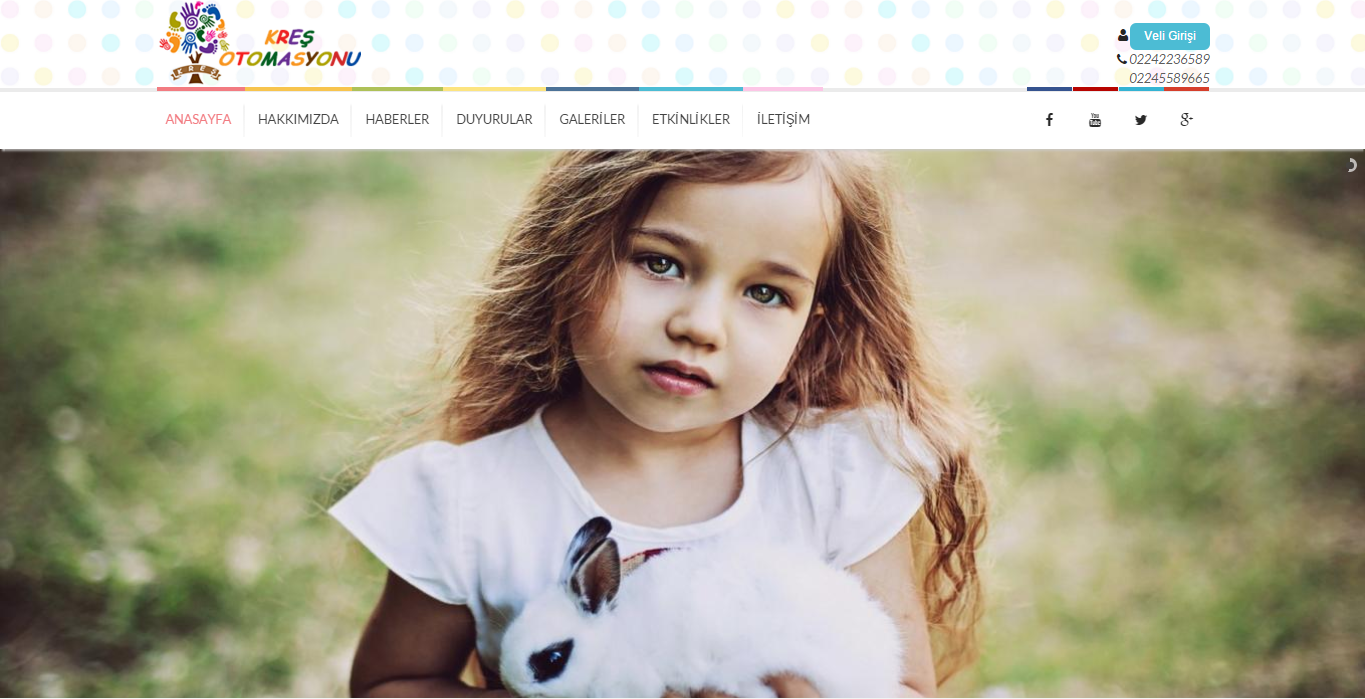Viewport: 1365px width, 699px height.
Task: Click the colorful handprint tree logo
Action: pos(194,41)
